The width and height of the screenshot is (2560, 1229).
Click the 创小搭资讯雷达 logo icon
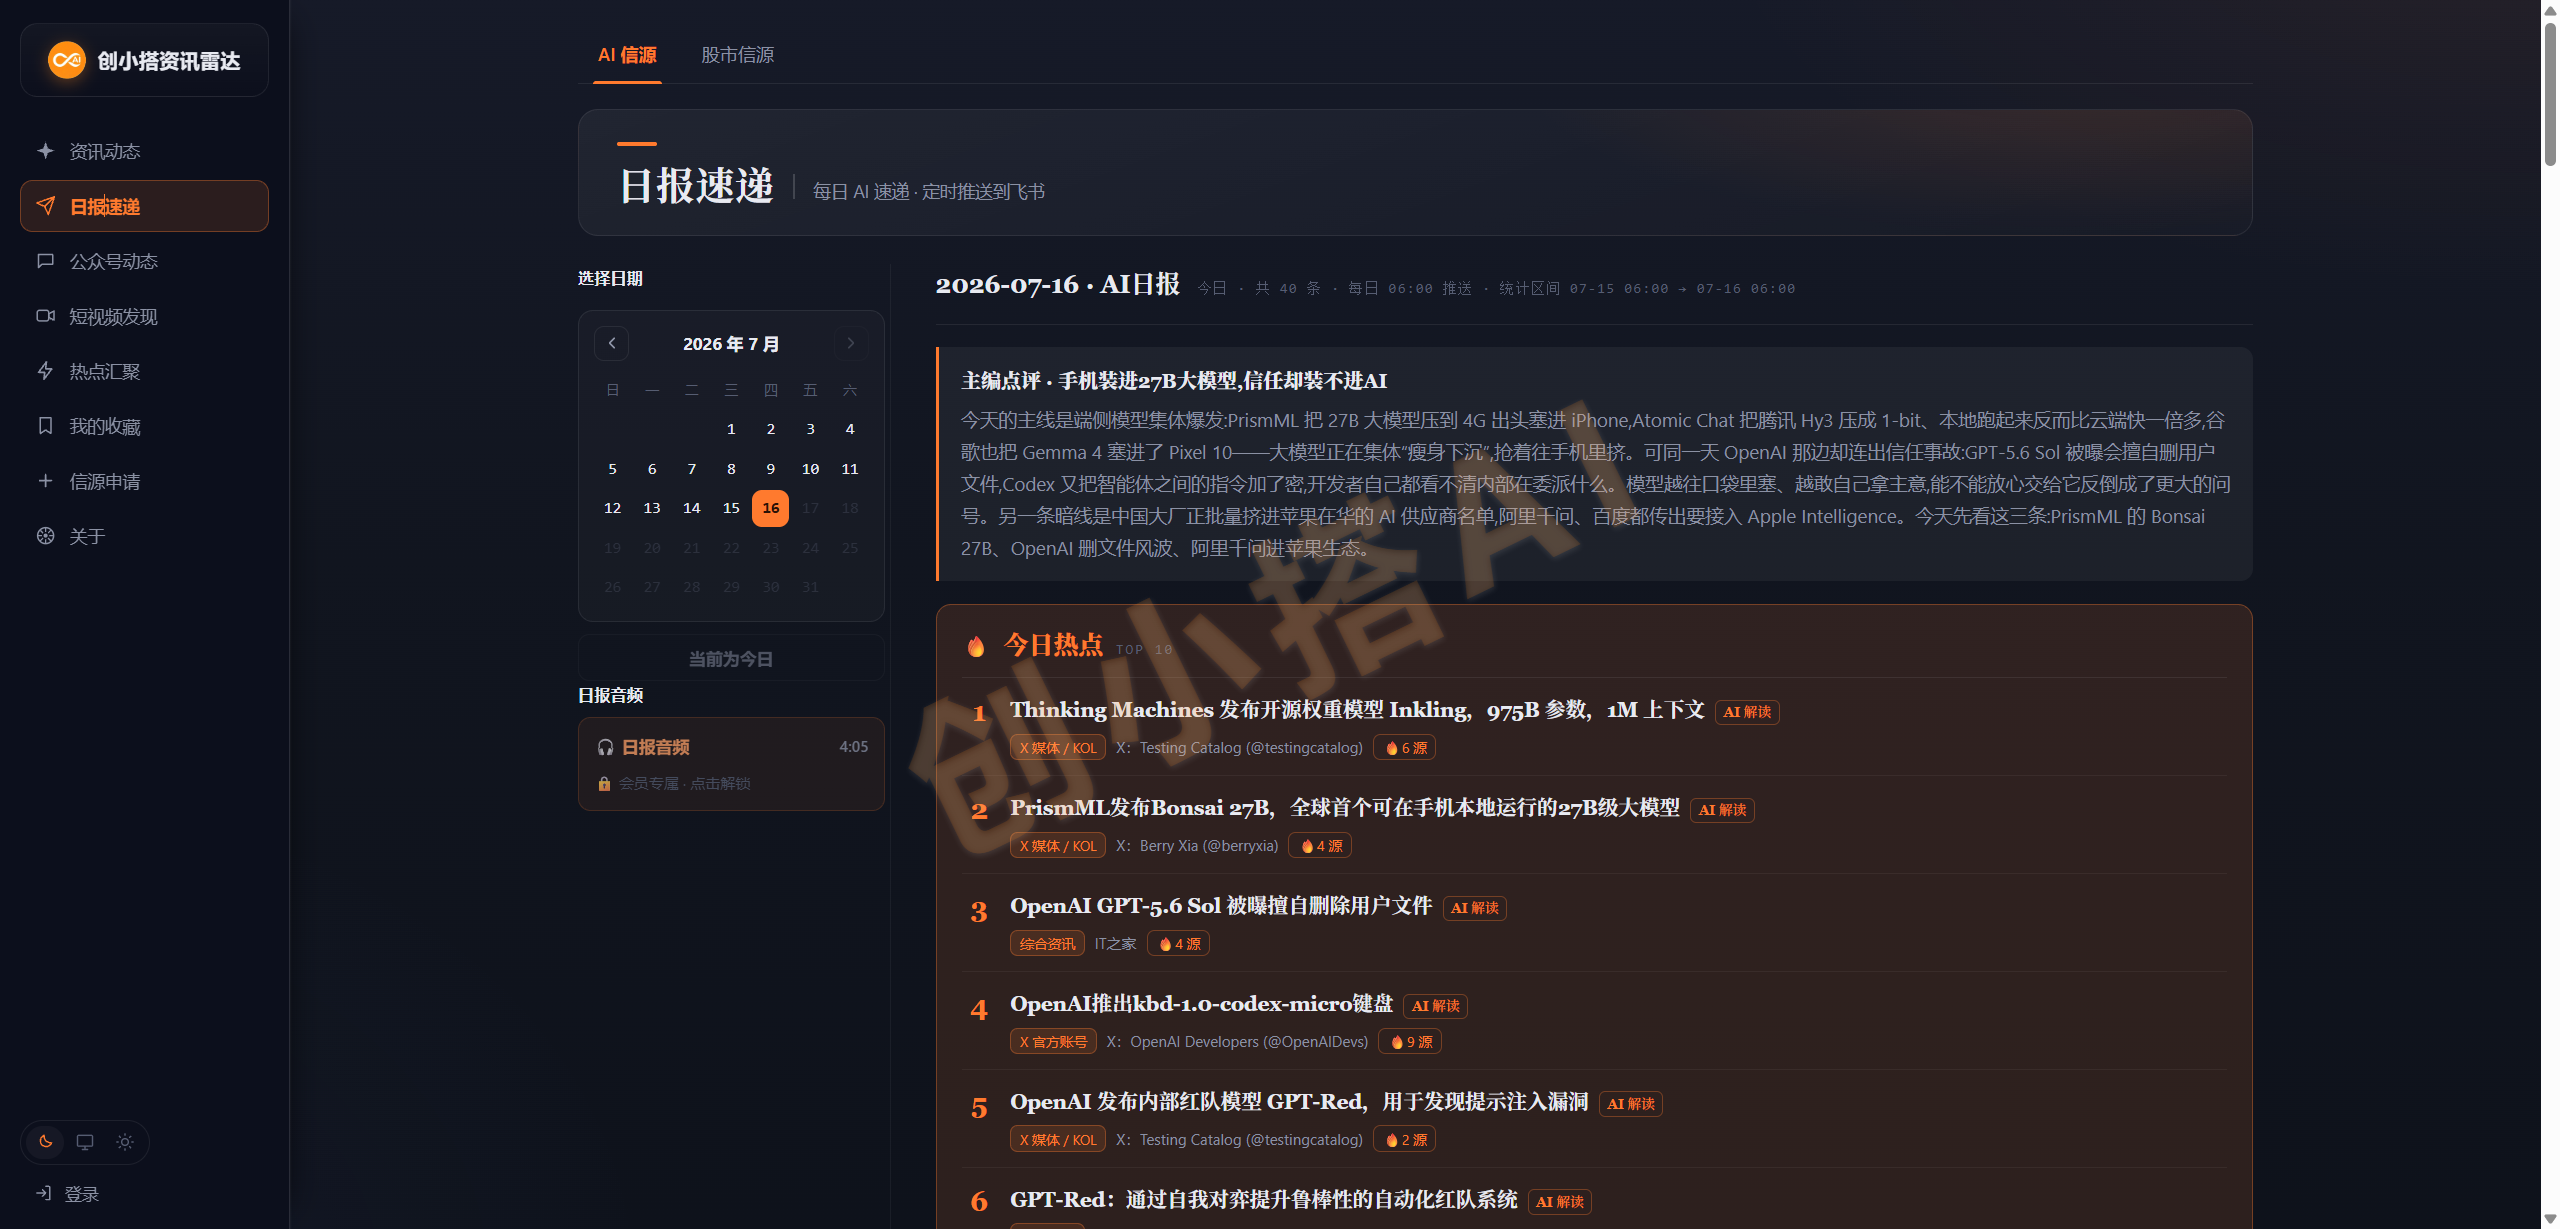point(67,60)
